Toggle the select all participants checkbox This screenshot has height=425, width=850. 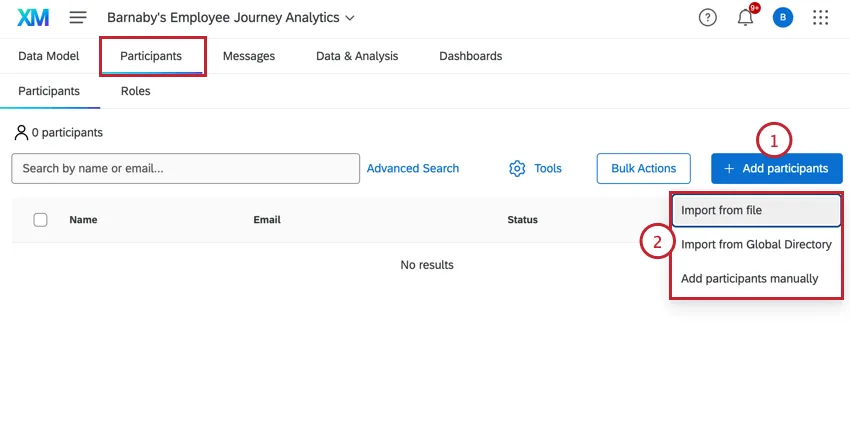41,220
